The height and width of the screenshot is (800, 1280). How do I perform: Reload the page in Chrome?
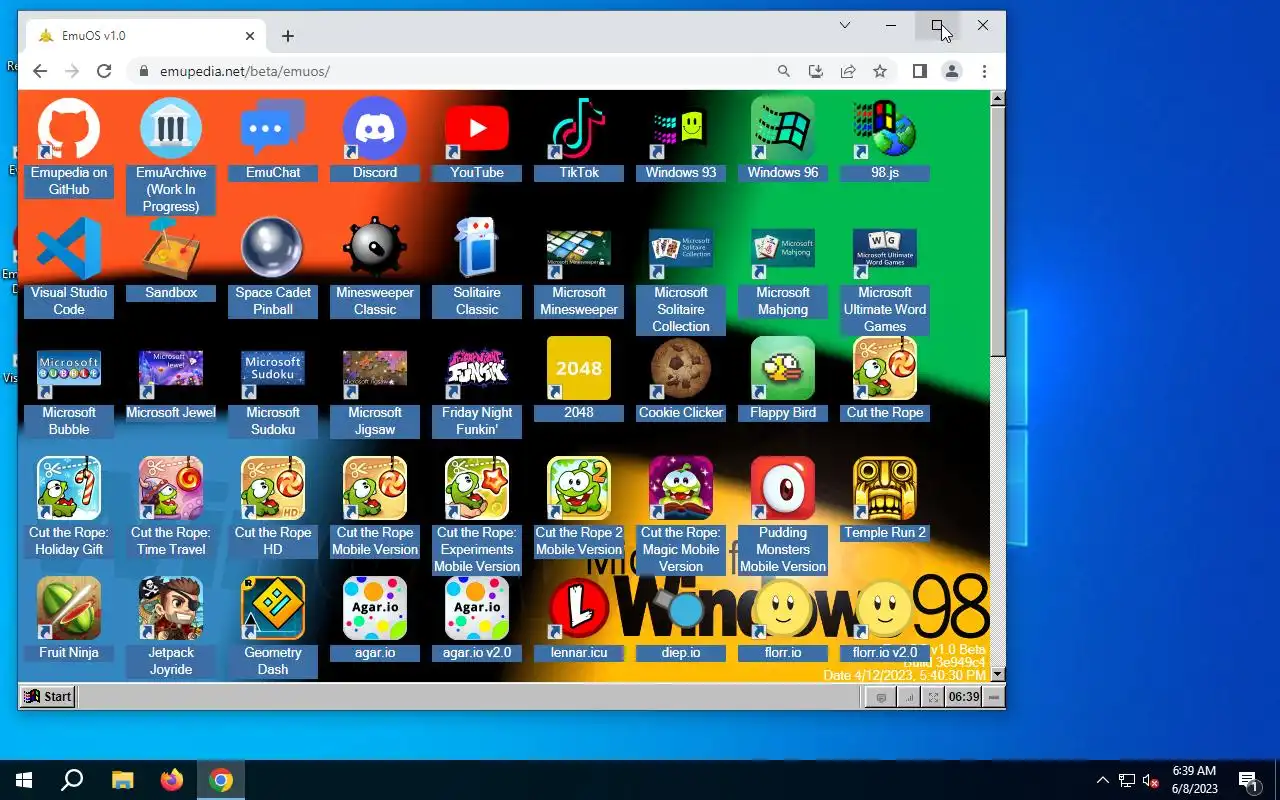pos(104,71)
